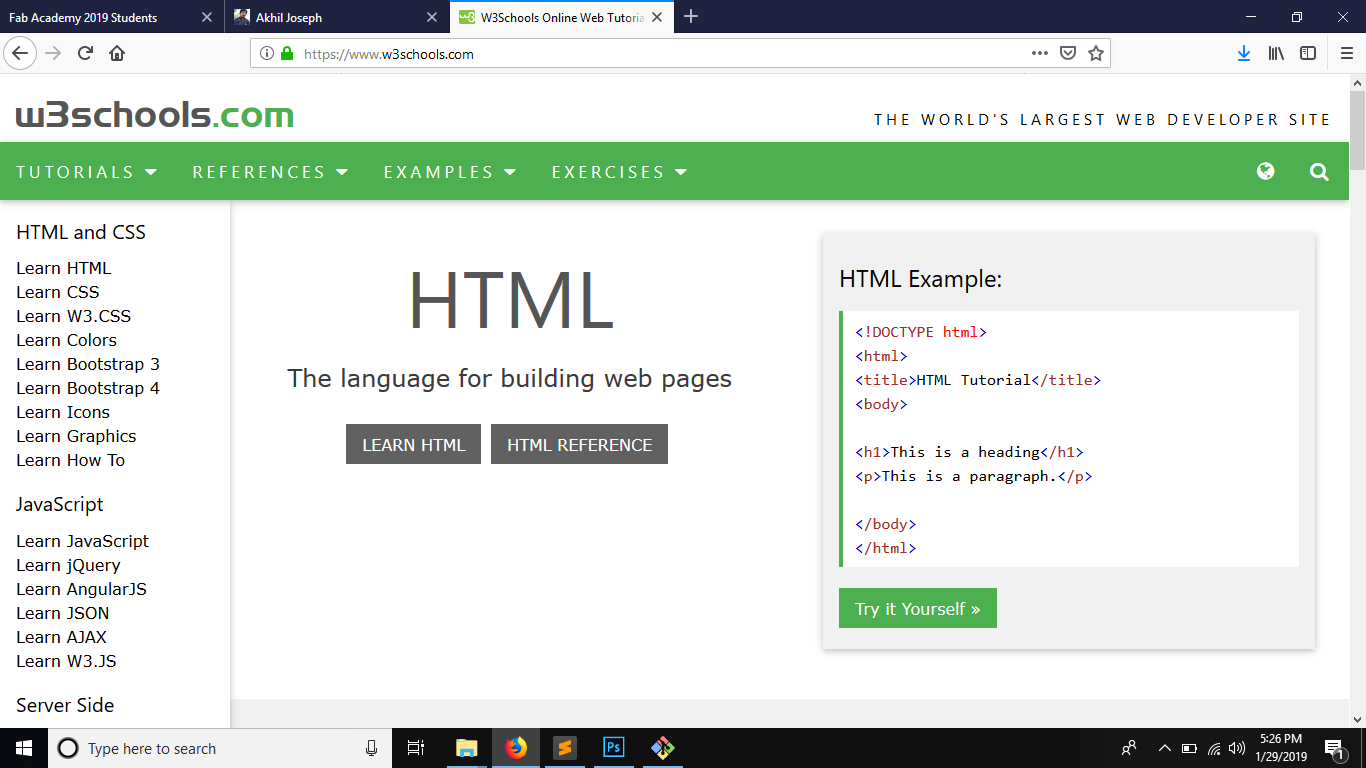Image resolution: width=1366 pixels, height=768 pixels.
Task: Close the Fab Academy 2019 Students tab
Action: tap(207, 17)
